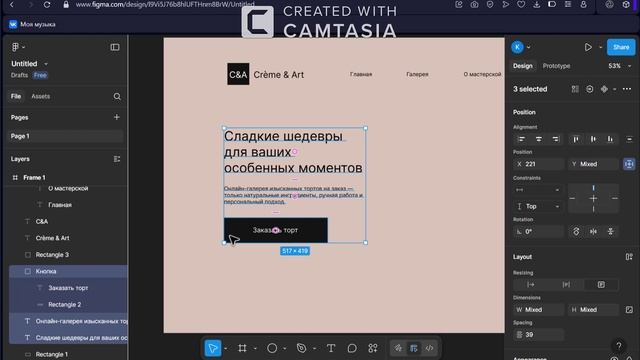Select Page 1 in Pages list
640x360 pixels.
pos(66,136)
